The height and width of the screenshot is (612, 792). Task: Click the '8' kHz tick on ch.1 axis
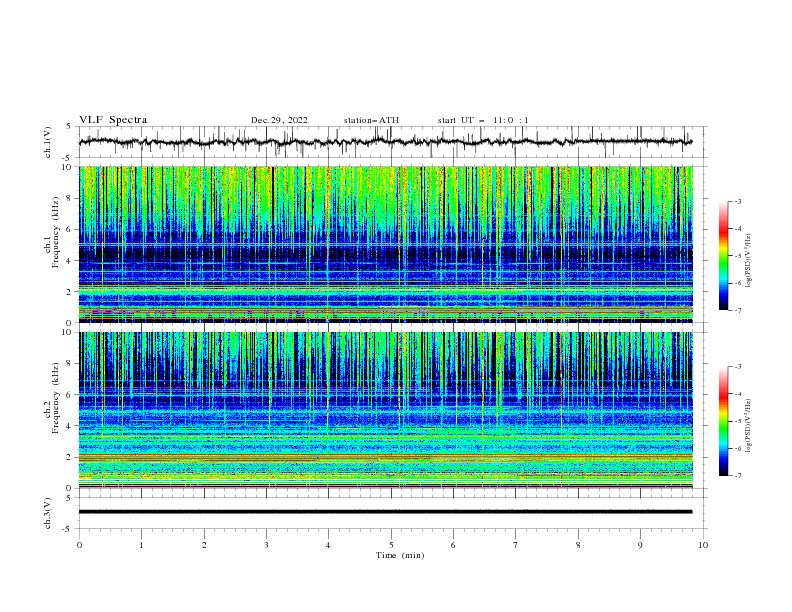click(x=70, y=198)
